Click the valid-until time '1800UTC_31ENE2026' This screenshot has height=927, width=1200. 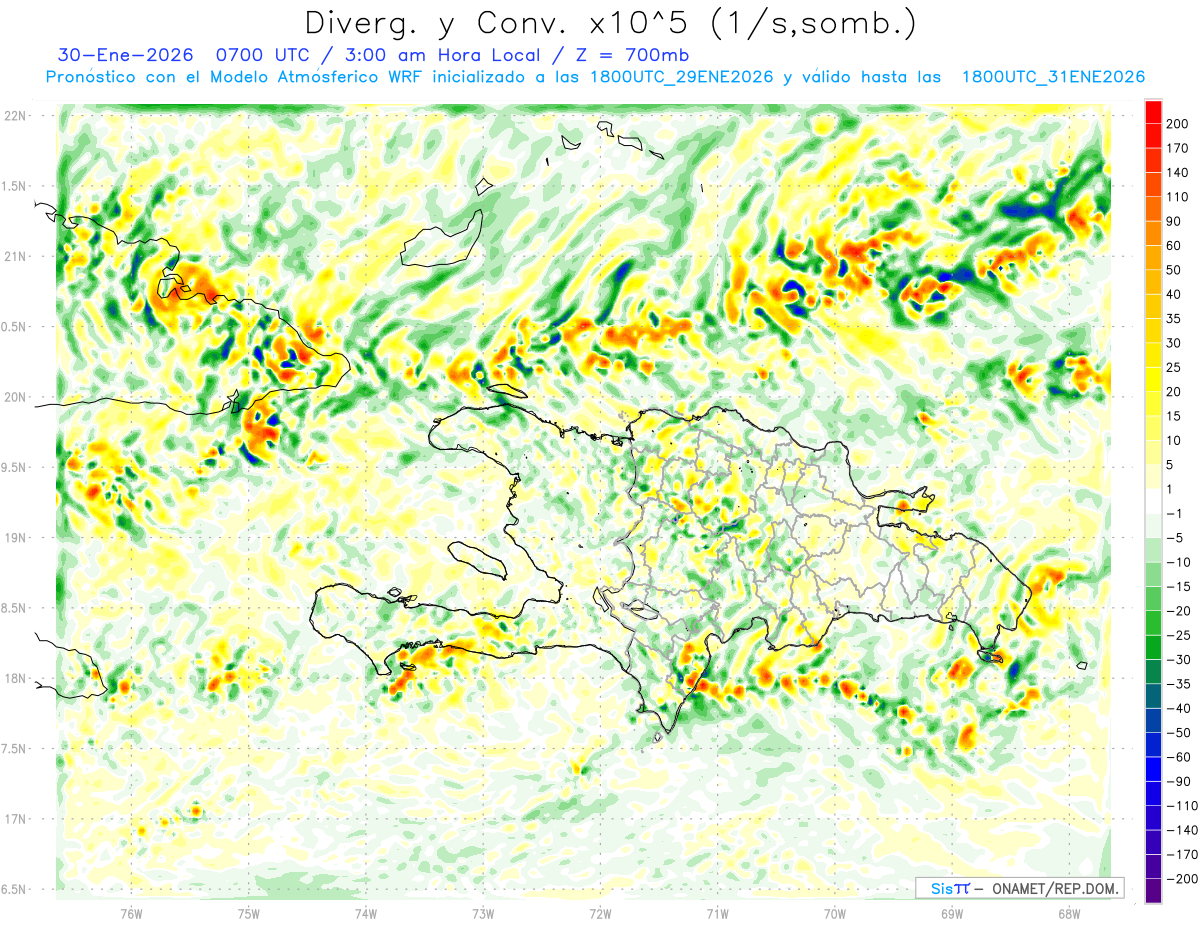click(1053, 77)
